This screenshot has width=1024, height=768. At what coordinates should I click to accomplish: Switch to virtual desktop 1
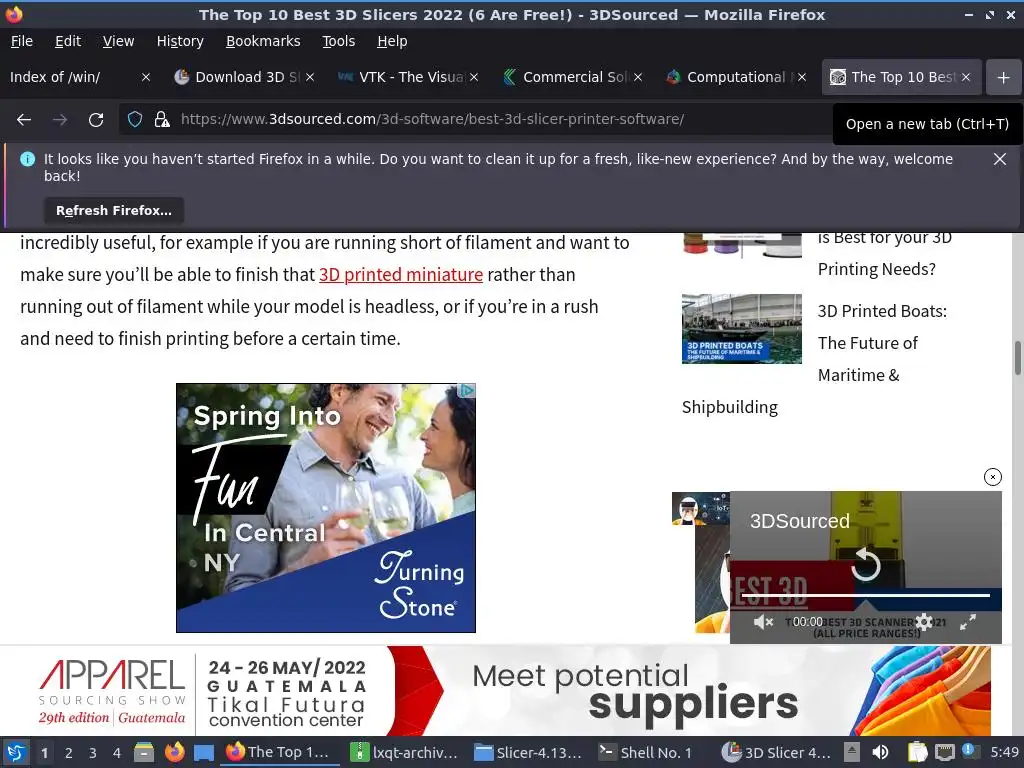(x=44, y=753)
